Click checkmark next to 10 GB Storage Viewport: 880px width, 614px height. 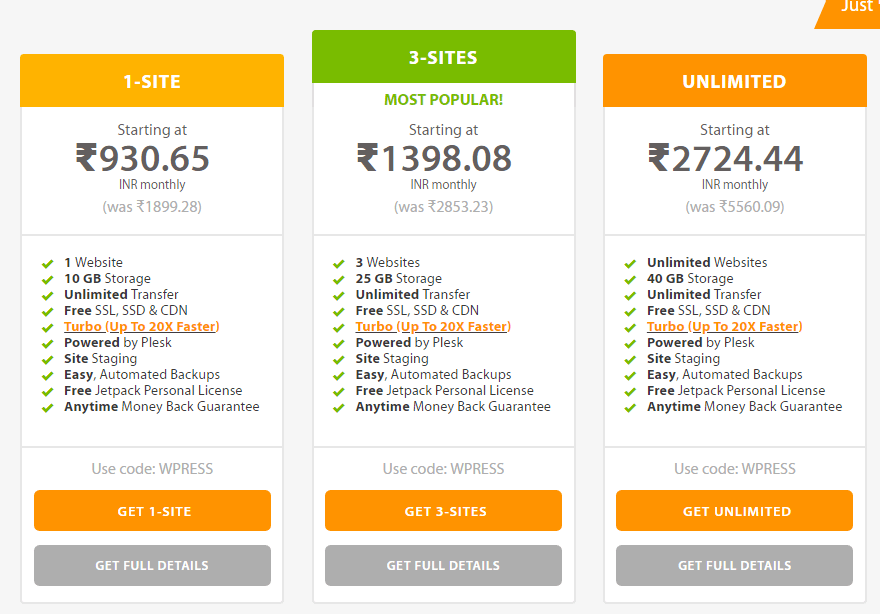click(47, 280)
